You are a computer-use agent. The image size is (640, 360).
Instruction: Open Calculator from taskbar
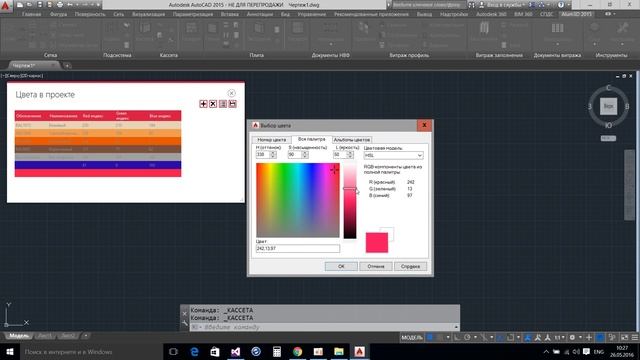pyautogui.click(x=277, y=351)
